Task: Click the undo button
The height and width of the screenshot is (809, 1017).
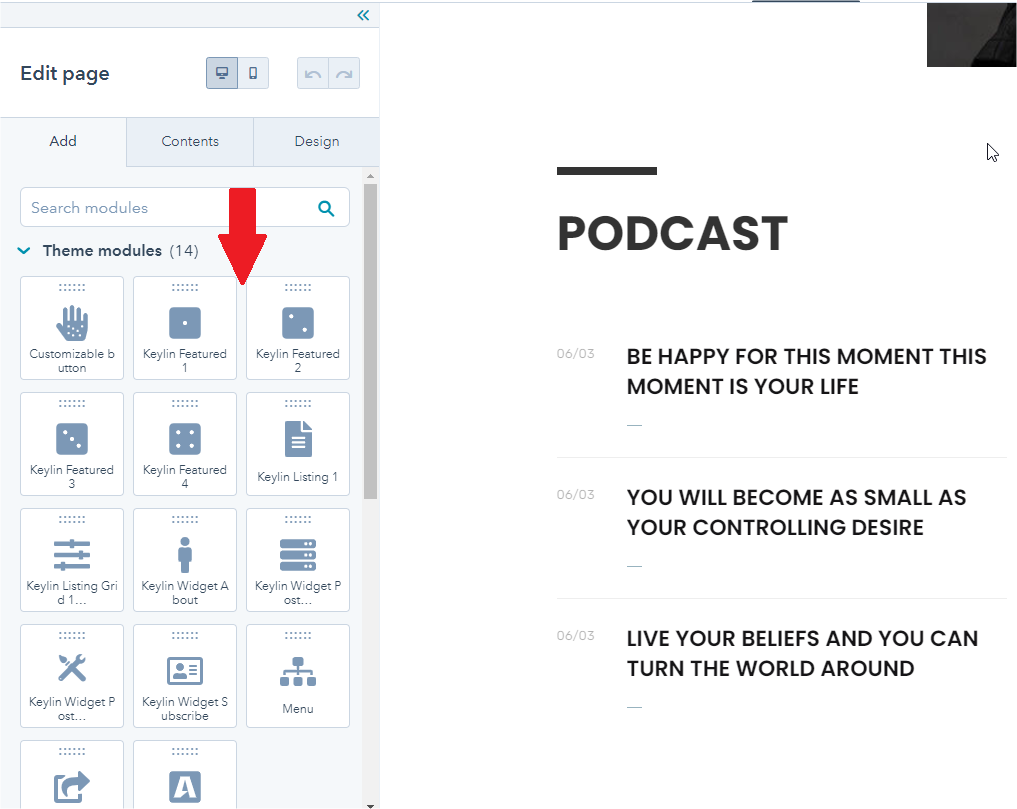Action: click(313, 74)
